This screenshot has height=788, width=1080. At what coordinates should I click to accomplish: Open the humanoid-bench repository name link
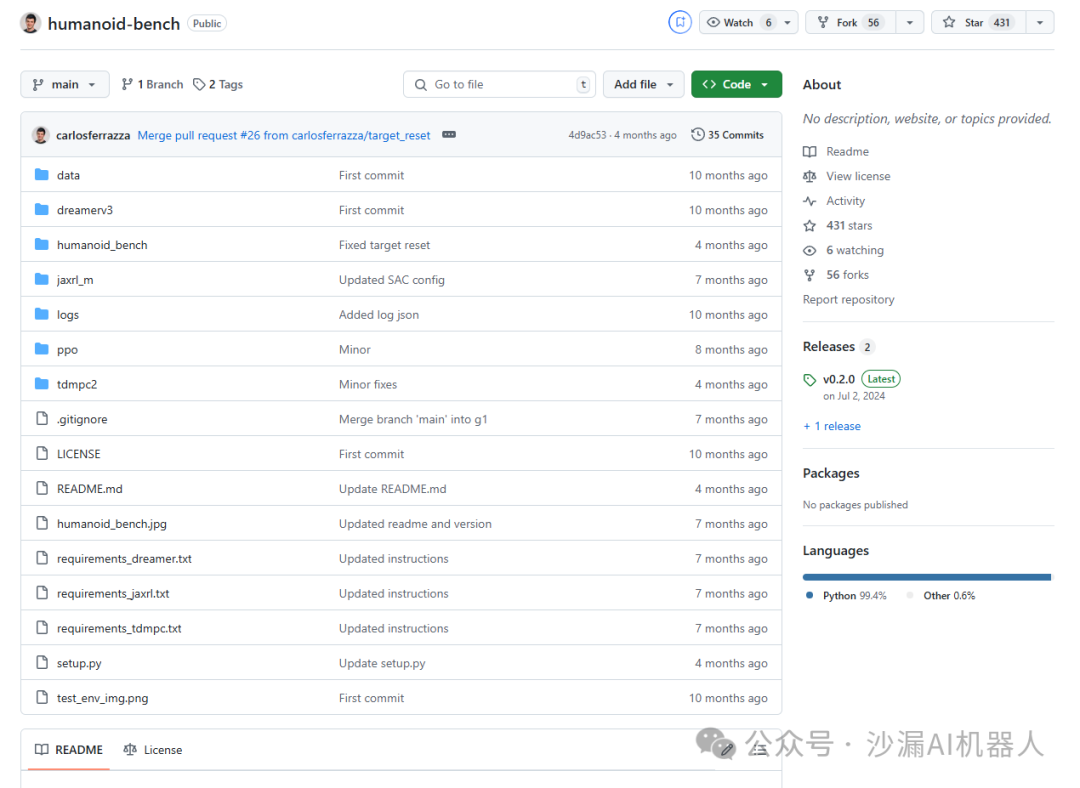pos(114,23)
